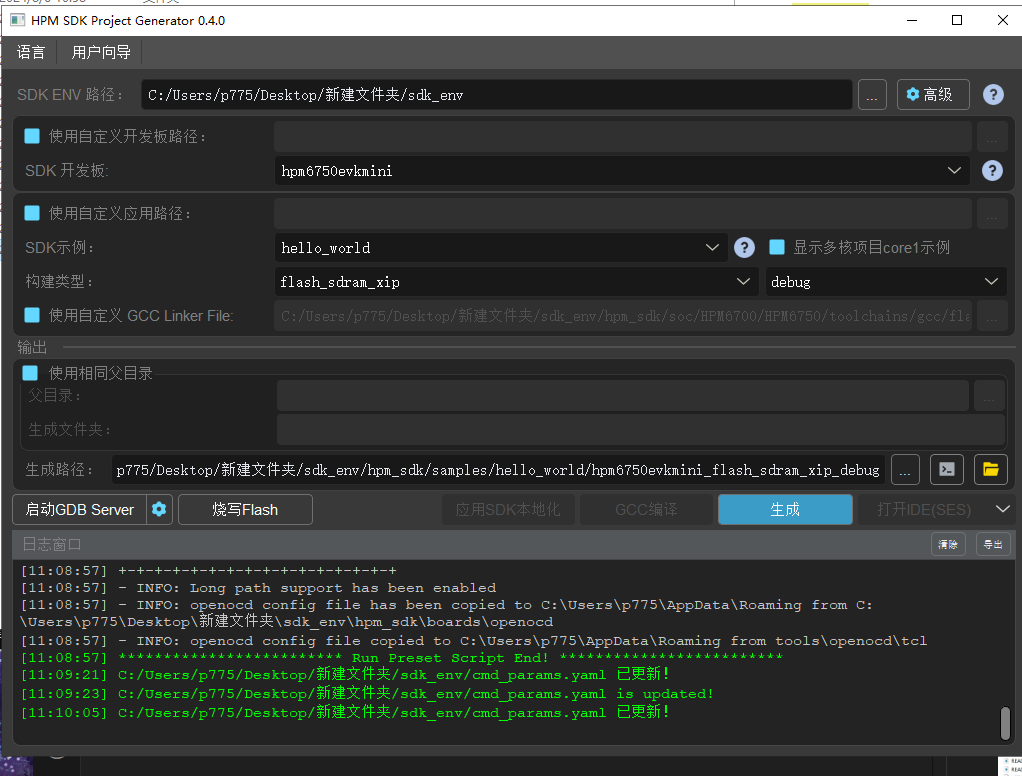Click help icon beside SDK board dropdown
Image resolution: width=1022 pixels, height=776 pixels.
pos(992,171)
